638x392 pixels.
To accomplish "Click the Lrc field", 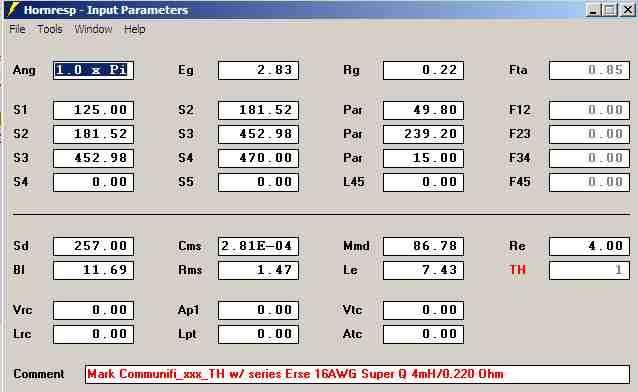I will (x=93, y=334).
